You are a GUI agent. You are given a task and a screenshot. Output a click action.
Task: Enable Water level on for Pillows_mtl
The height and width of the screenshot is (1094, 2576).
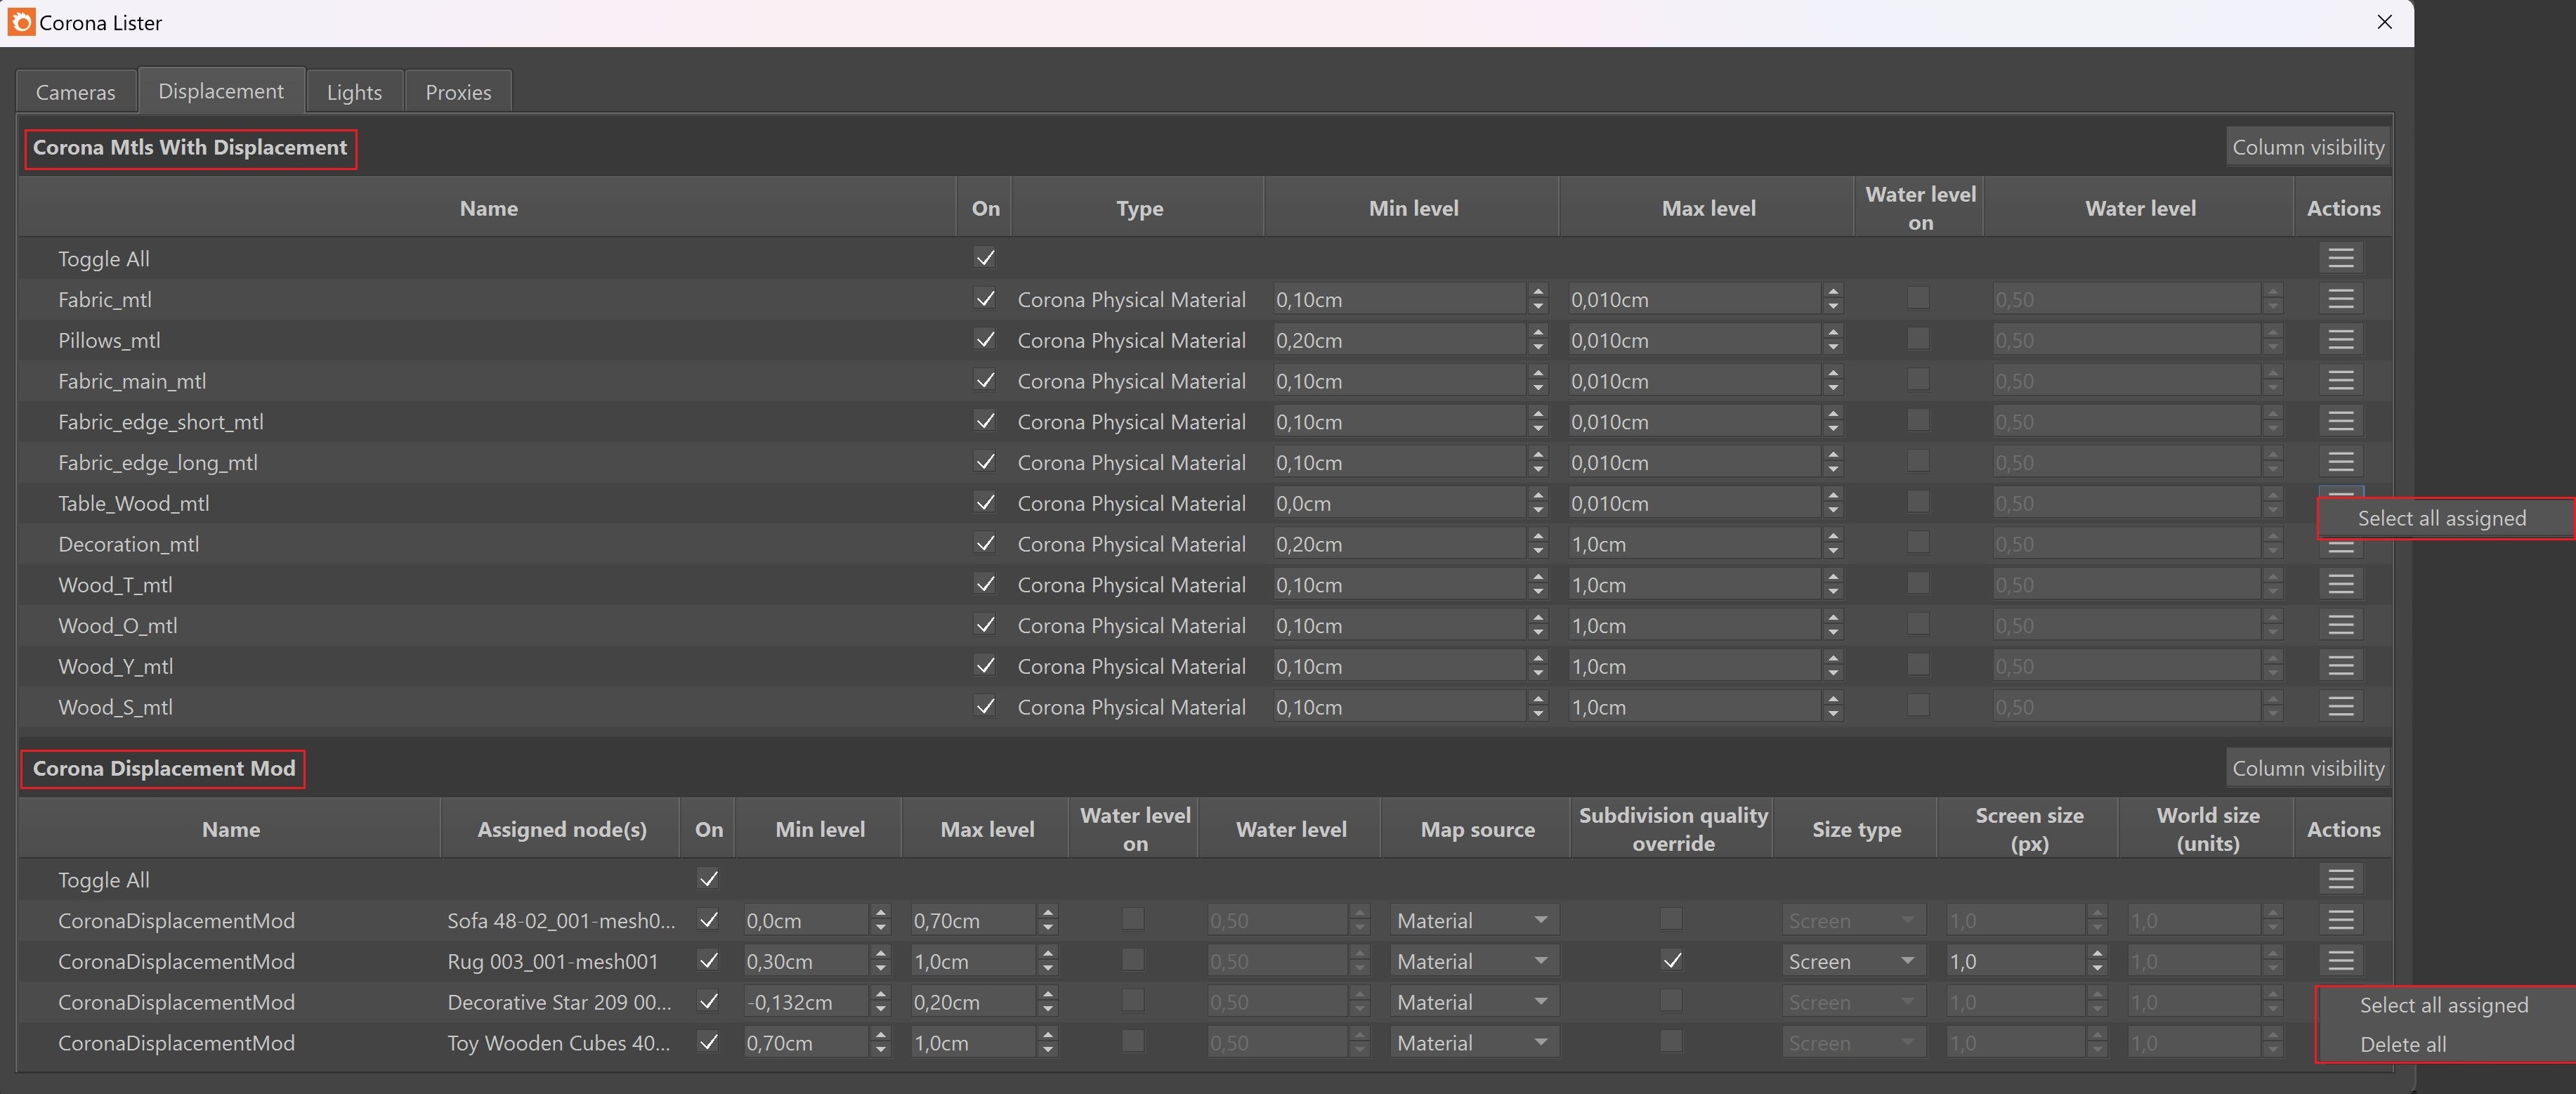tap(1918, 339)
